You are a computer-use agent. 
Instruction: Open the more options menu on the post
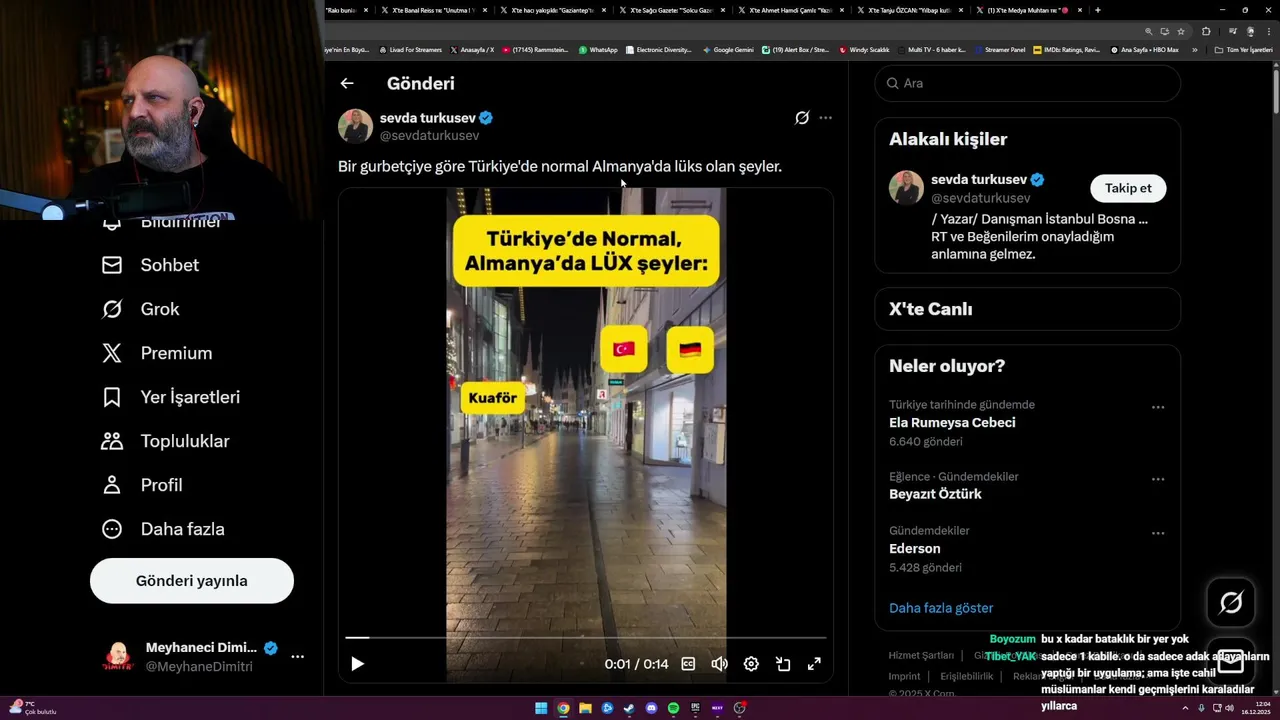coord(825,118)
